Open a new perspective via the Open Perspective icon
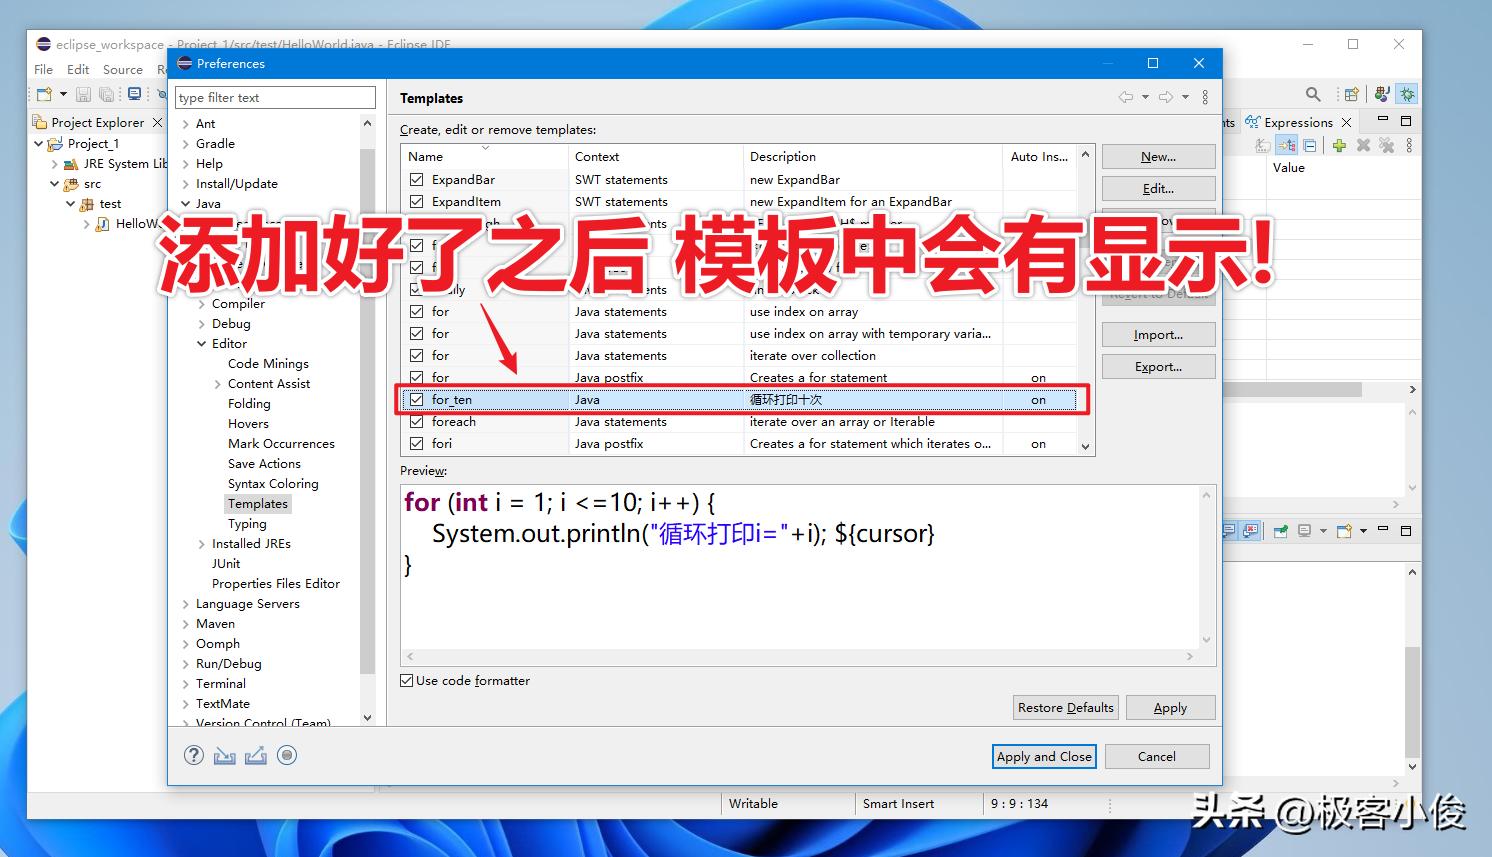Viewport: 1492px width, 857px height. tap(1352, 94)
